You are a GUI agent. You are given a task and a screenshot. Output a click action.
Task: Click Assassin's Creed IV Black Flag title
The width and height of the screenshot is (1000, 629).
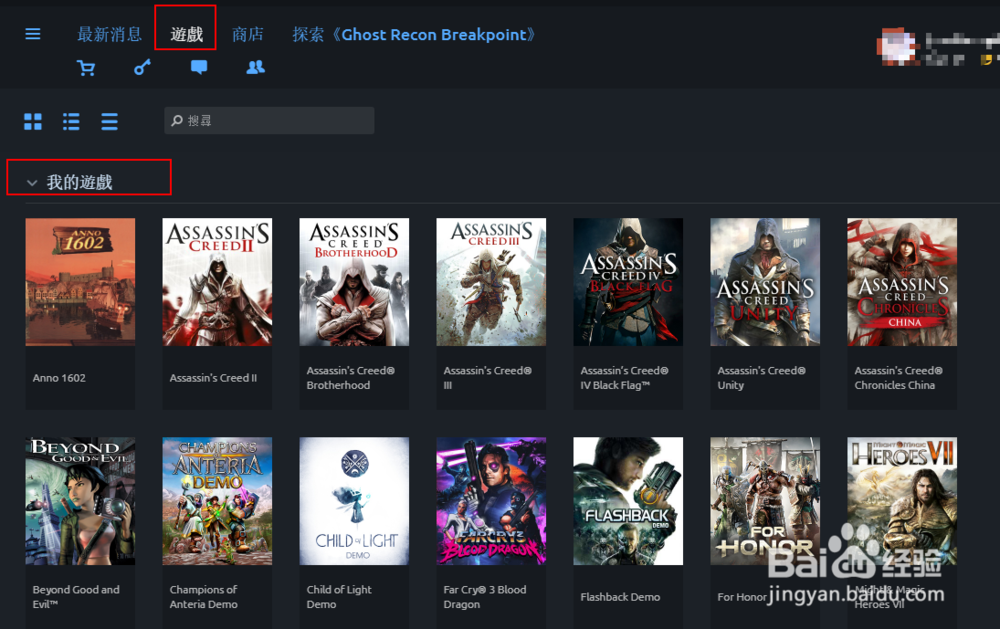624,378
